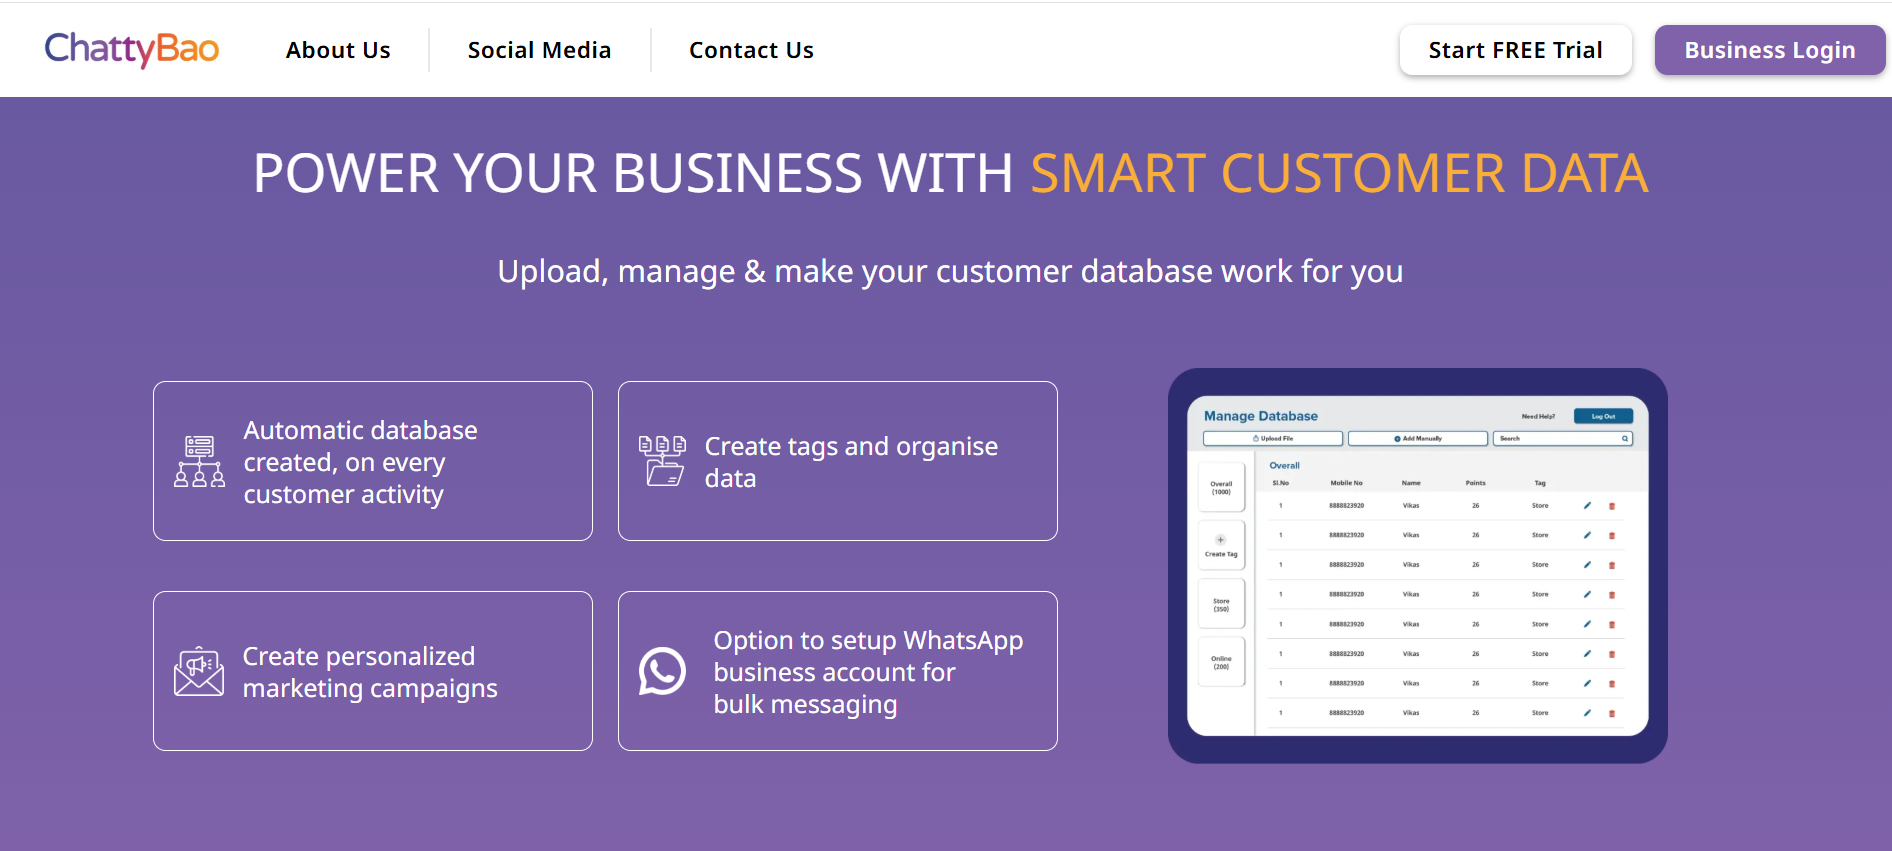Screen dimensions: 1892x851
Task: Click the WhatsApp icon
Action: 662,671
